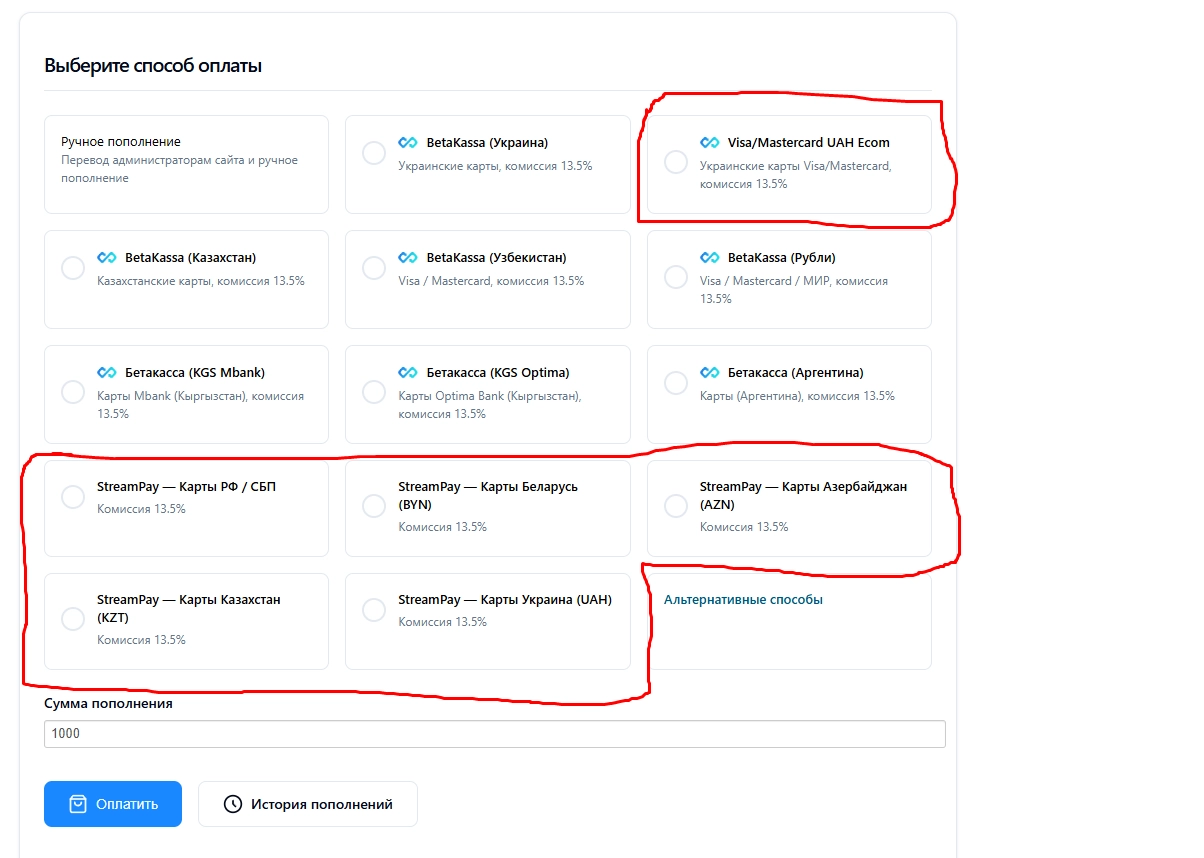Focus the Сумма пополнения input field
Screen dimensions: 1204x858
point(495,734)
